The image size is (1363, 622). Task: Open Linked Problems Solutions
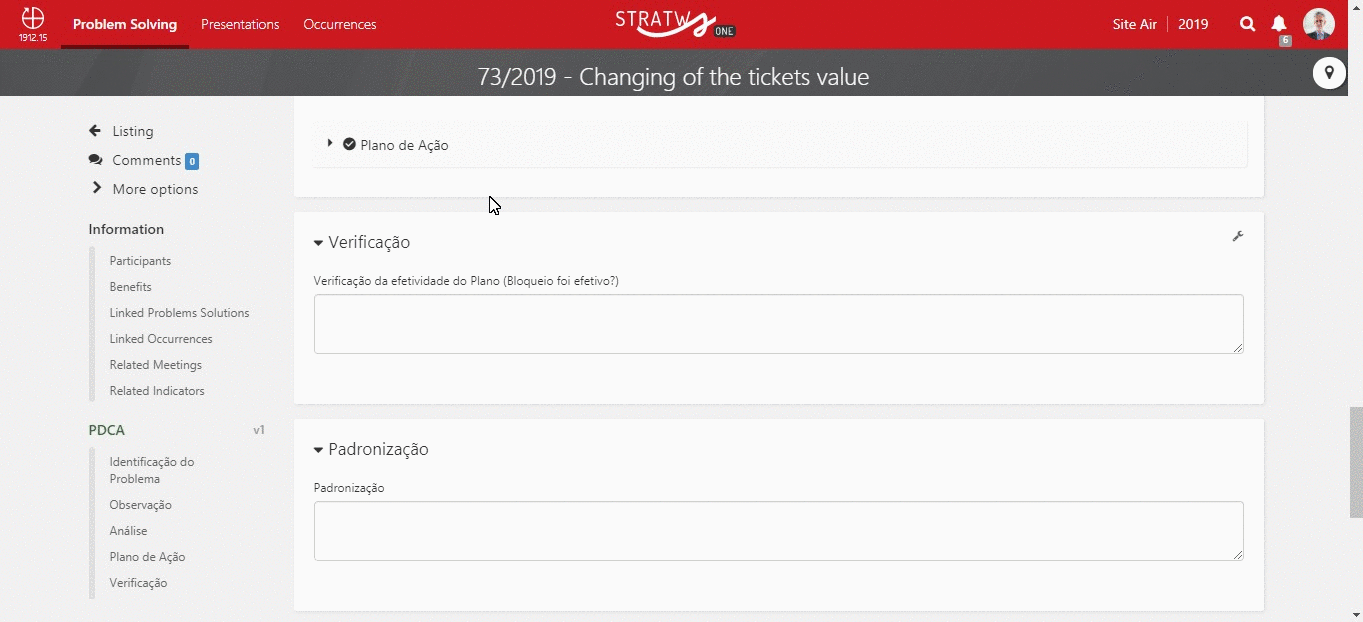[x=179, y=313]
